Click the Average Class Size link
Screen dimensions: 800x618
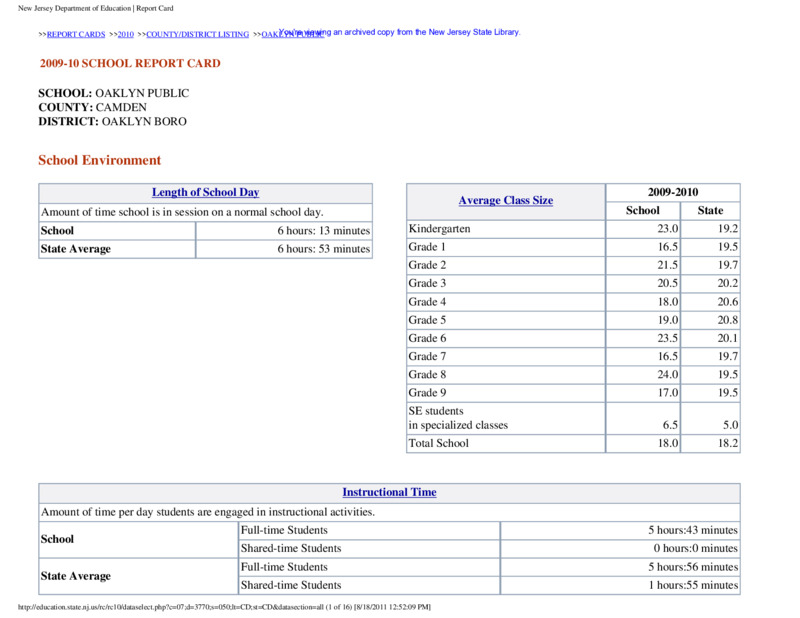click(x=506, y=201)
